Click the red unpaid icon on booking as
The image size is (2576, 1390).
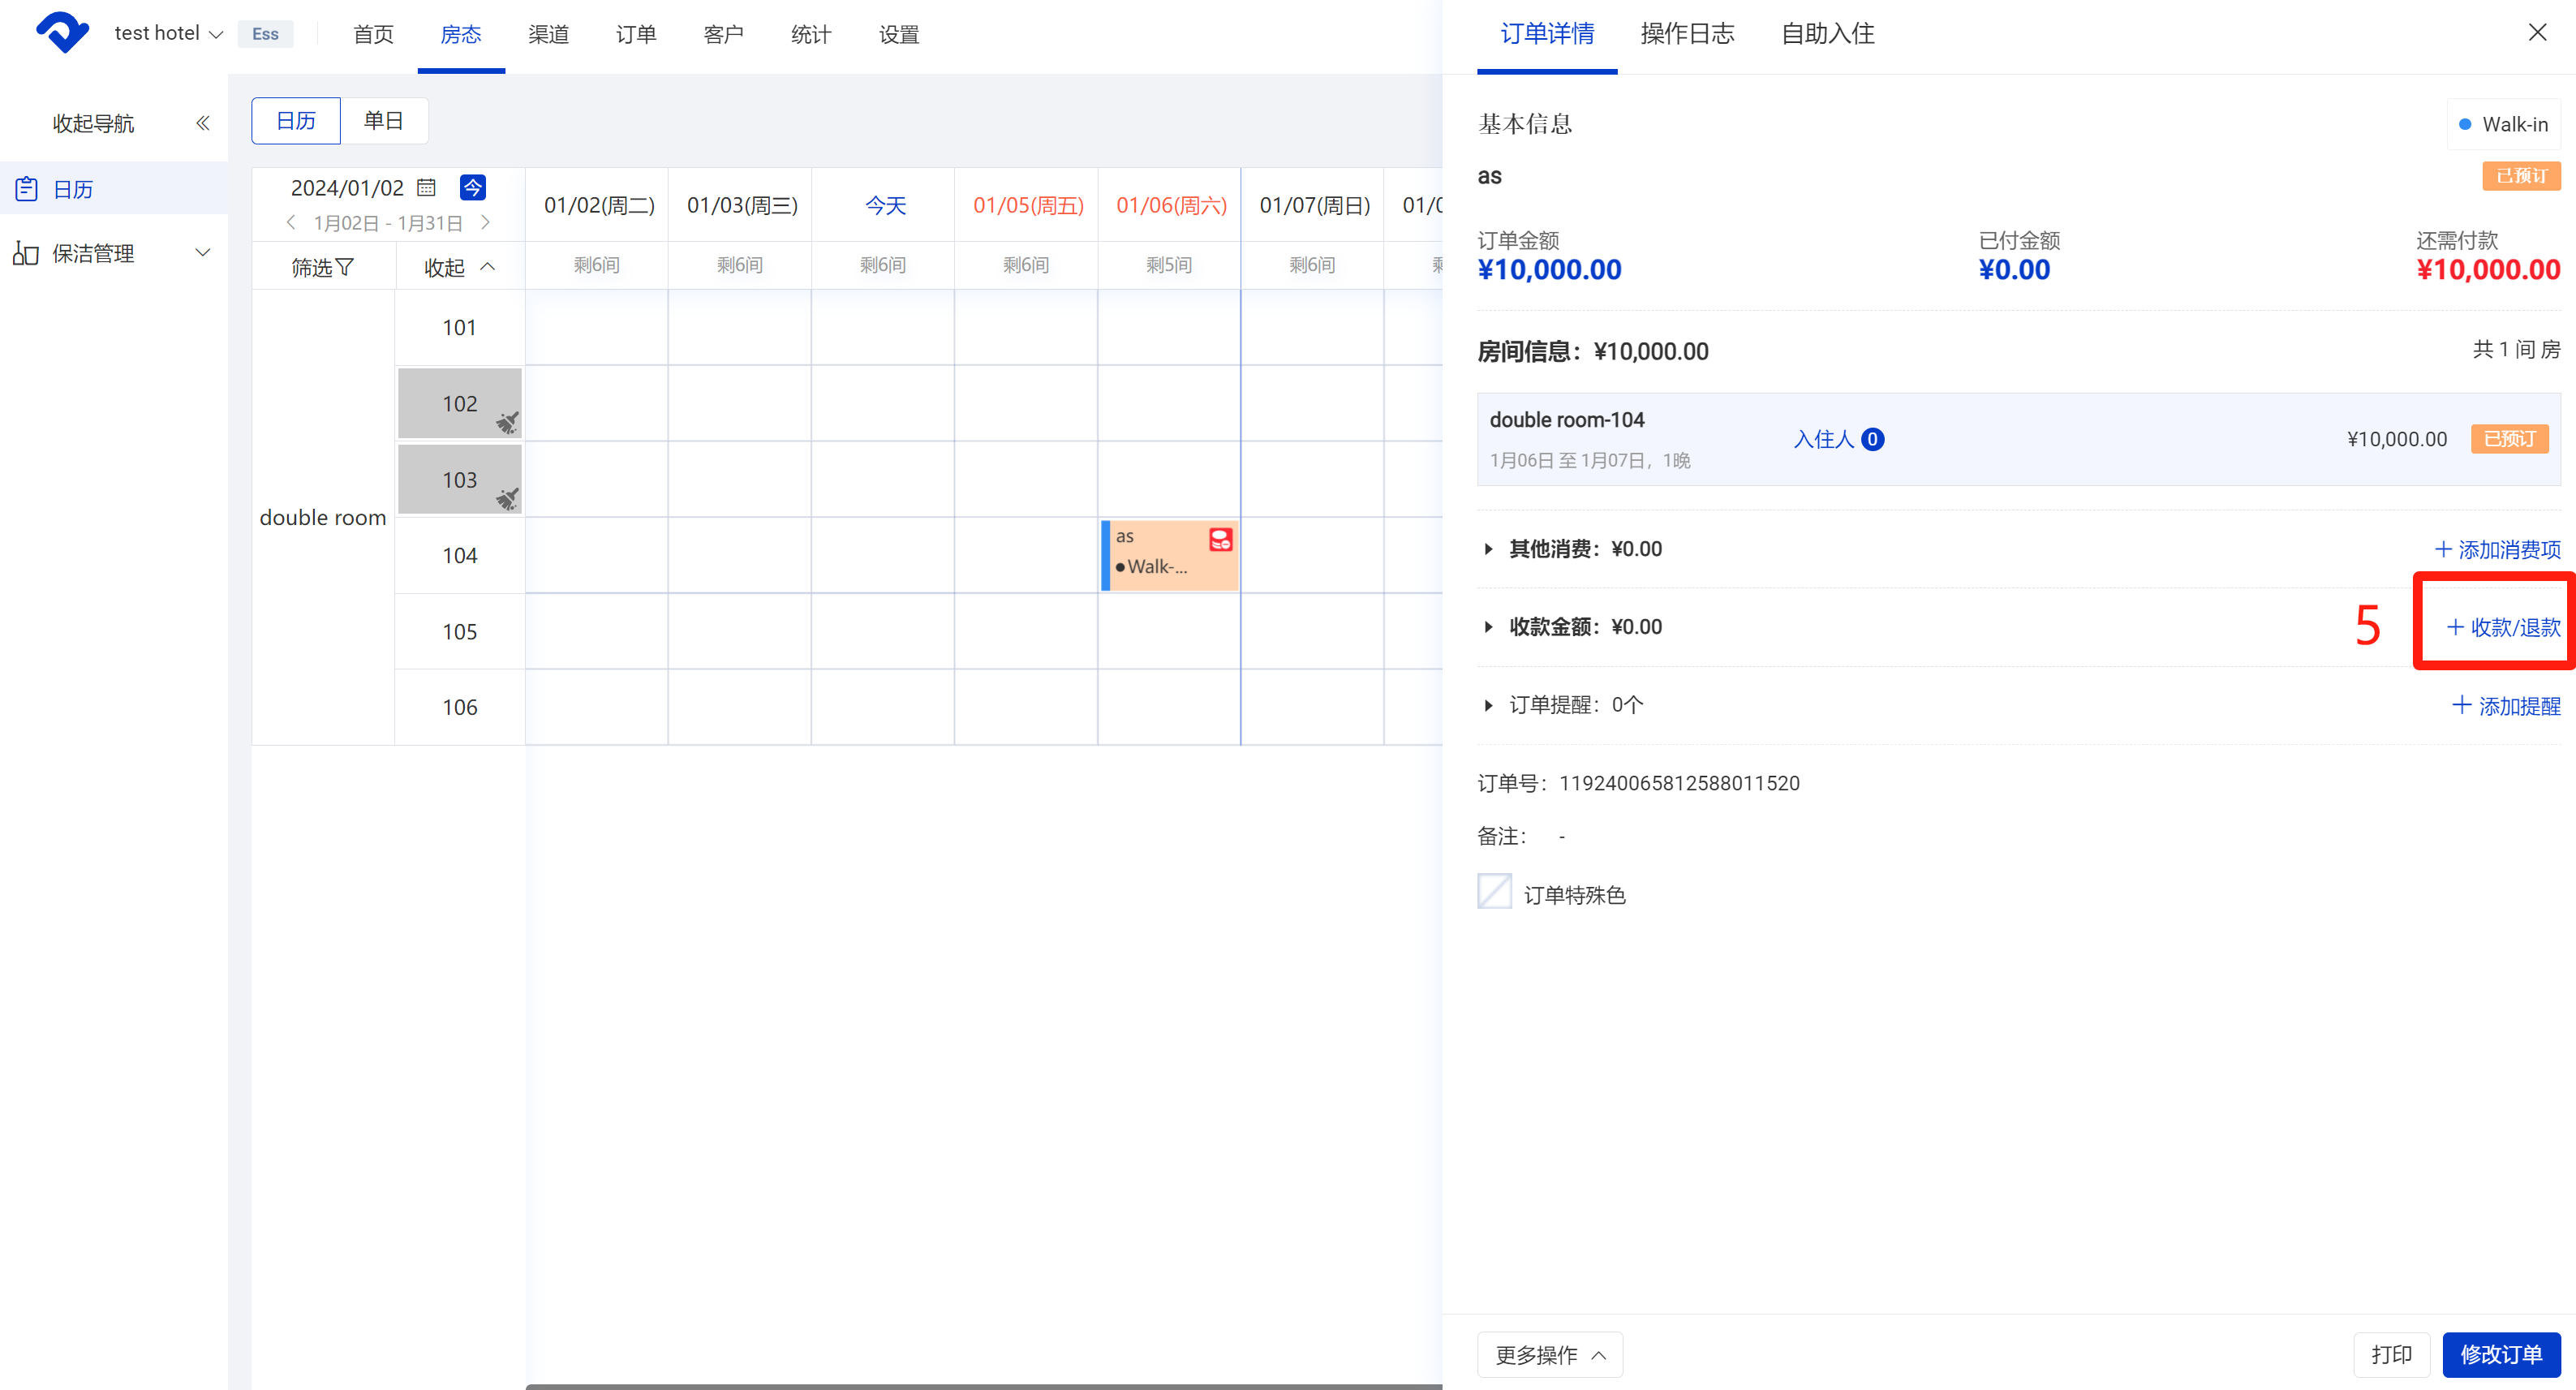(x=1220, y=540)
